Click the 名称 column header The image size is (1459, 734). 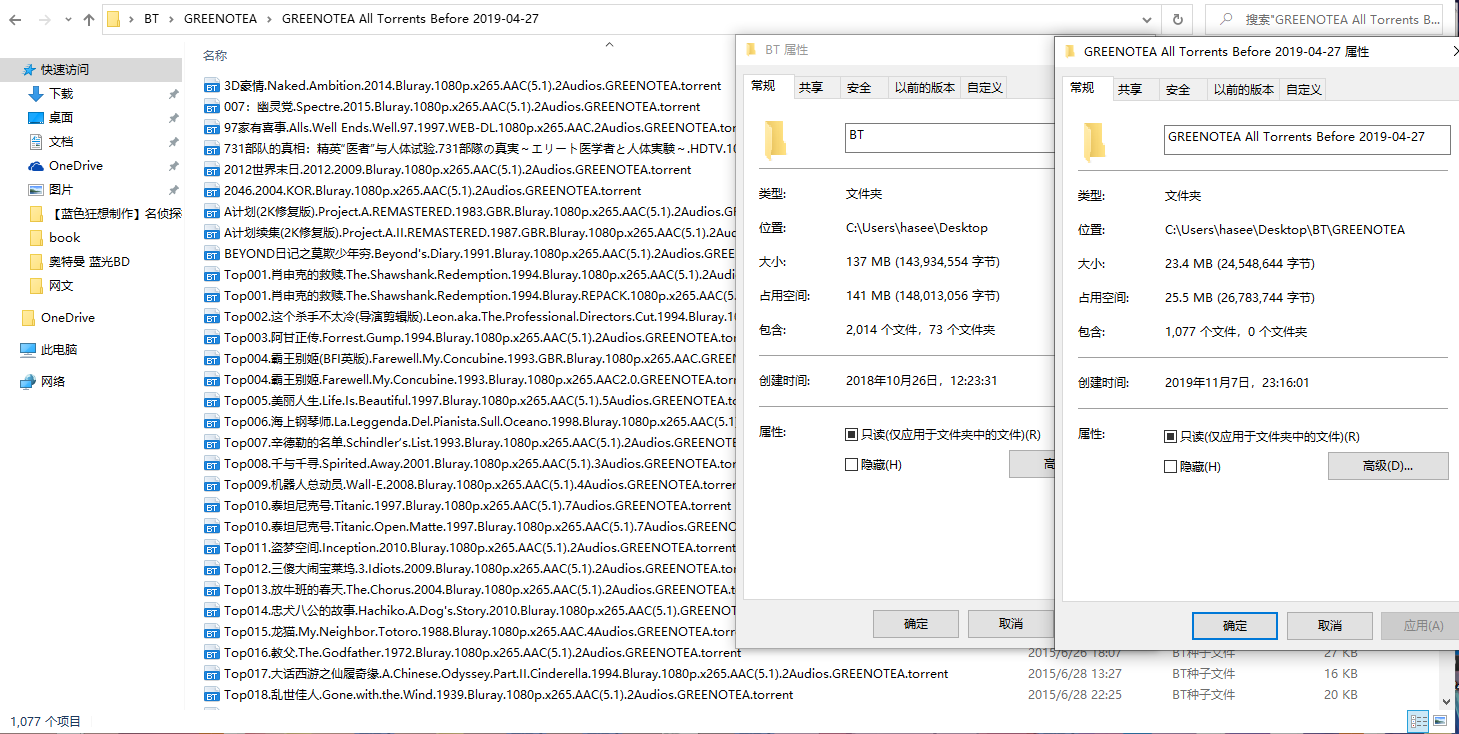tap(215, 56)
